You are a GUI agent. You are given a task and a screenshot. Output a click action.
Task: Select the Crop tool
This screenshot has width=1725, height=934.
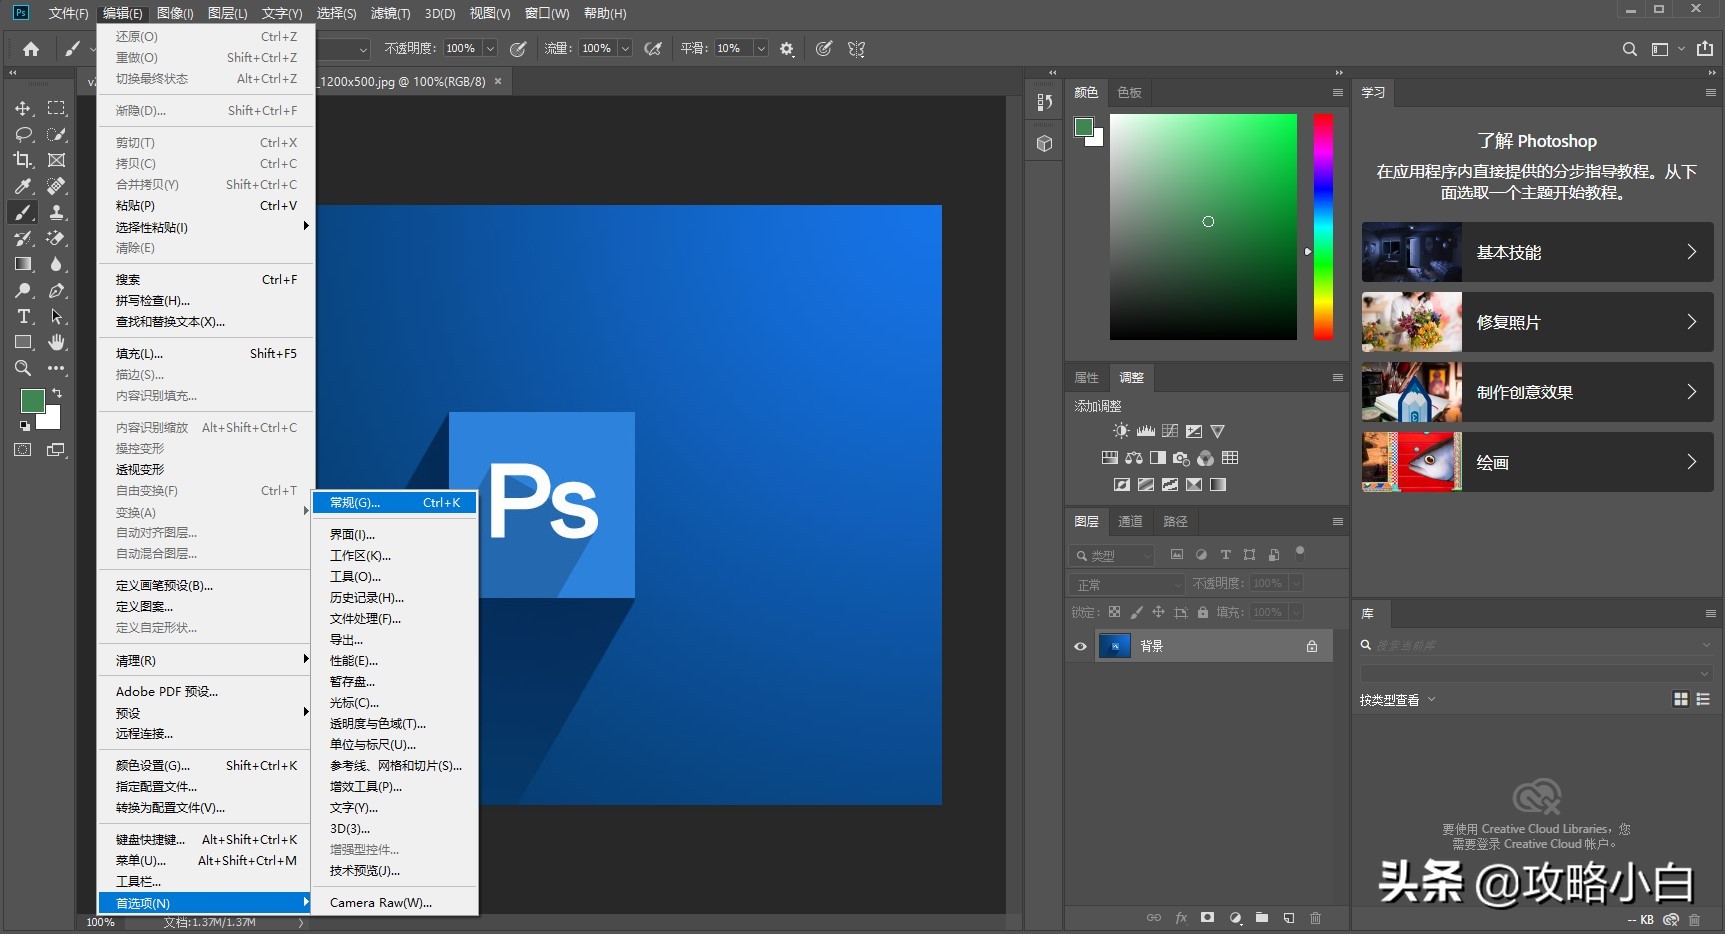(23, 160)
